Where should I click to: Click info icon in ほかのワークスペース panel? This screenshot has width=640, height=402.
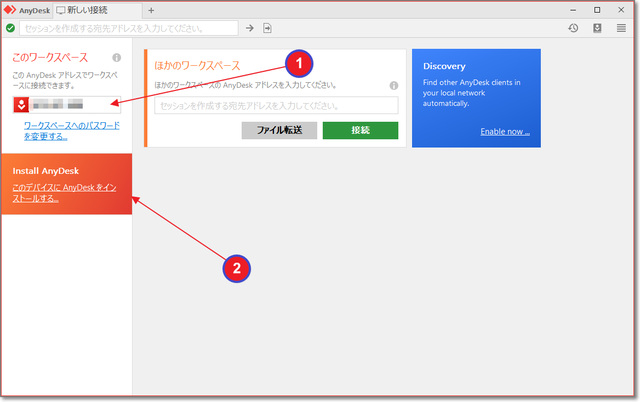click(x=393, y=86)
